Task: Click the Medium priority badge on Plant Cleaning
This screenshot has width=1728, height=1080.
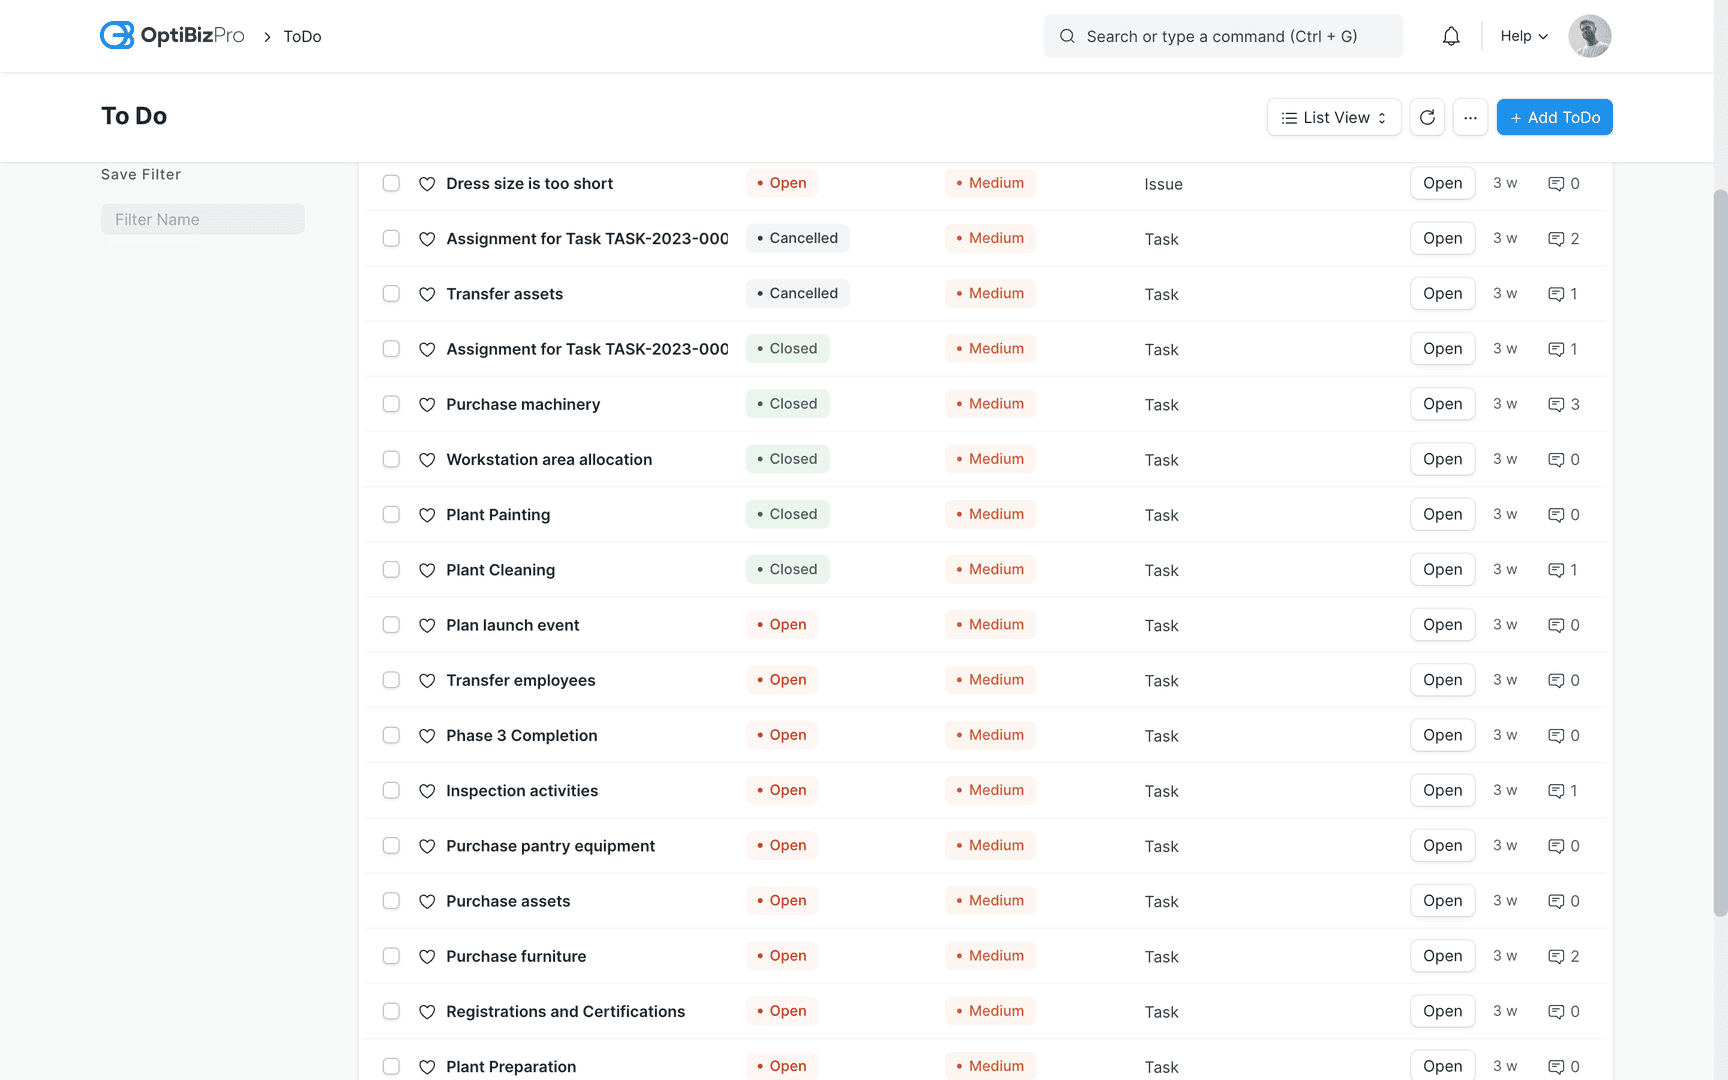Action: (990, 569)
